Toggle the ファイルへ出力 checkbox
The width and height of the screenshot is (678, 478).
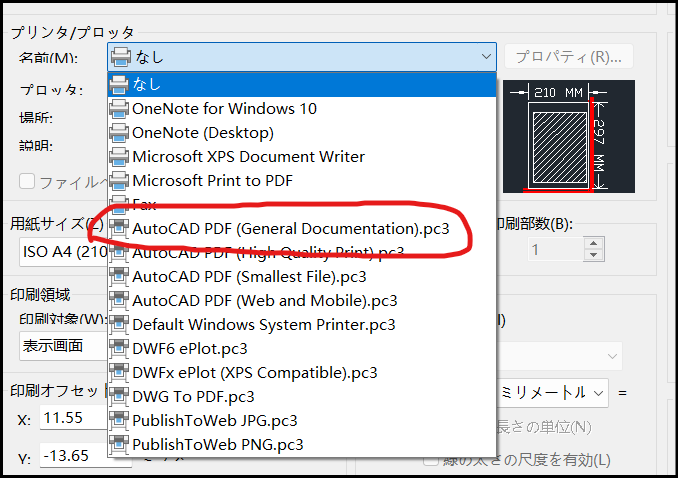(x=27, y=181)
